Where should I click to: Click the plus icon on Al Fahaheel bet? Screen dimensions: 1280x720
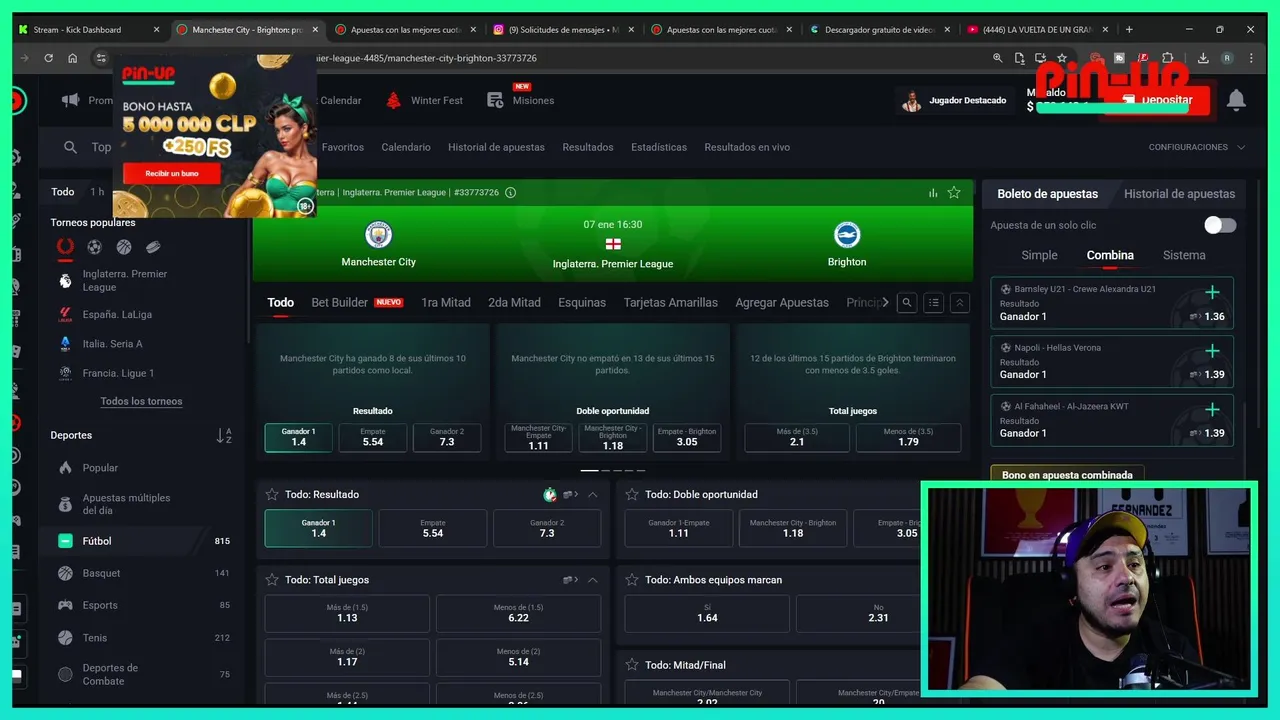click(x=1212, y=409)
